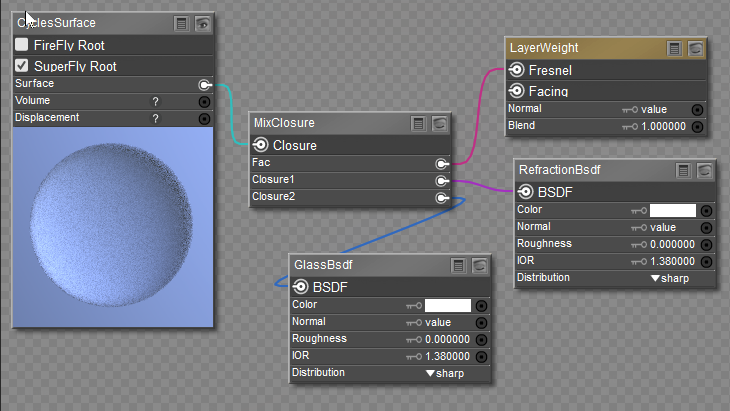Click the RefractionBsdf Roughness input socket
Viewport: 730px width, 411px height.
[706, 245]
